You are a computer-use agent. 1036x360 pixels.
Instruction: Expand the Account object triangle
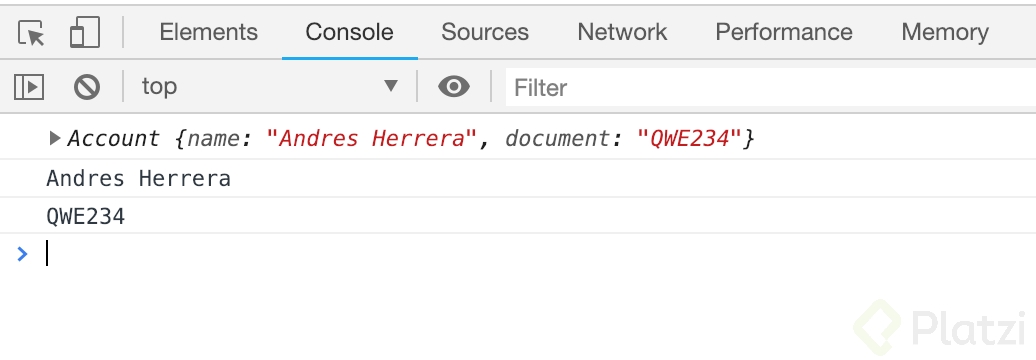click(x=56, y=138)
